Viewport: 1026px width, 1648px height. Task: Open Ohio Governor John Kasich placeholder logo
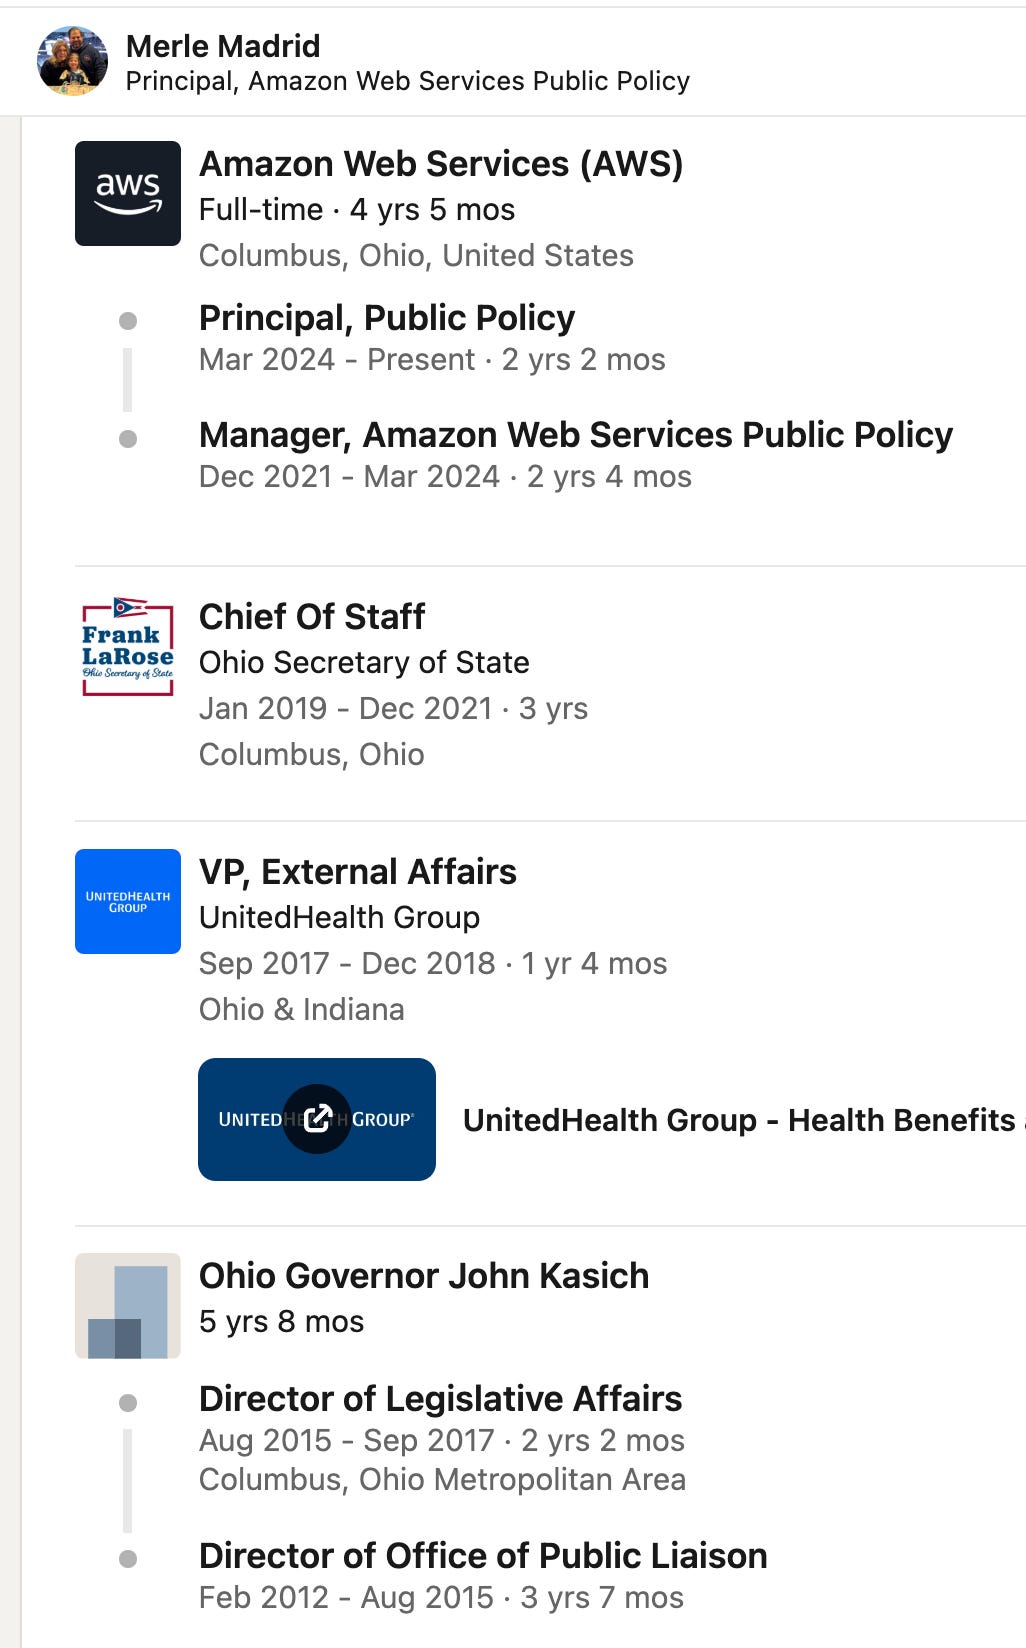tap(128, 1305)
